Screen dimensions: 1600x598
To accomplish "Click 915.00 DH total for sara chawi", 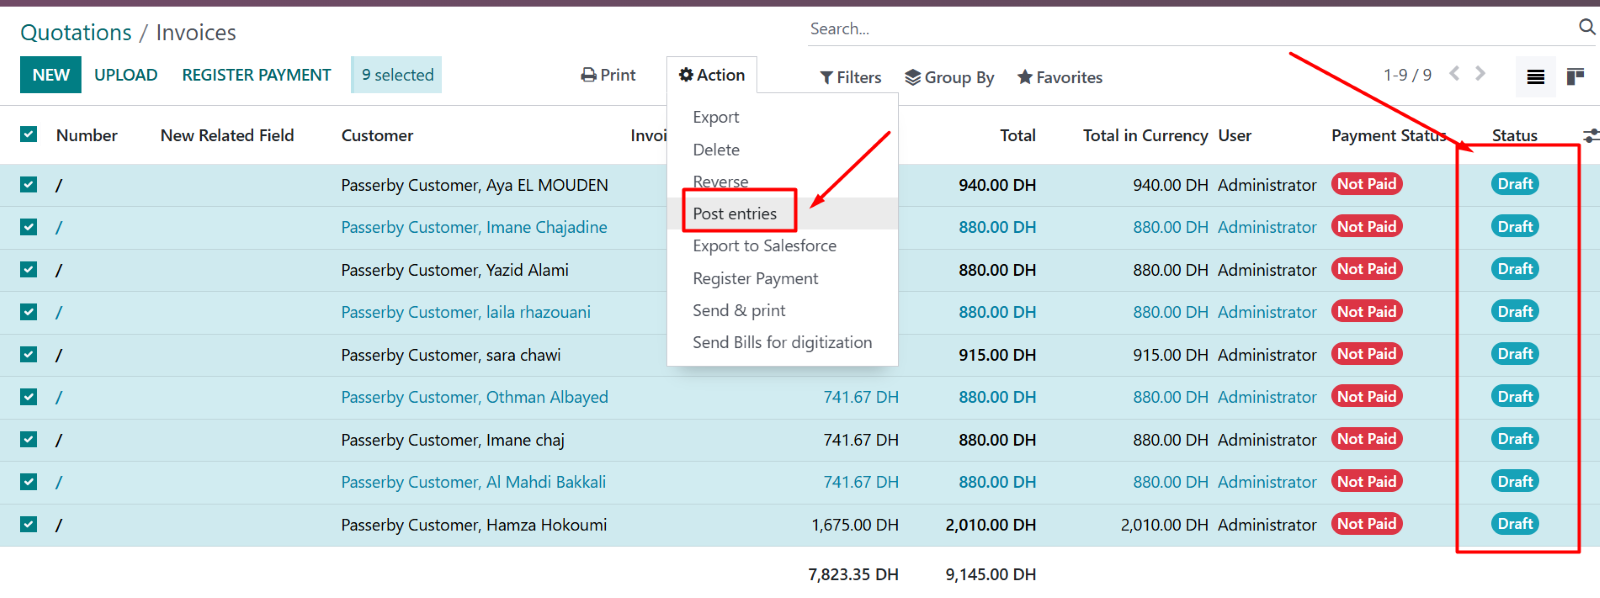I will tap(997, 355).
